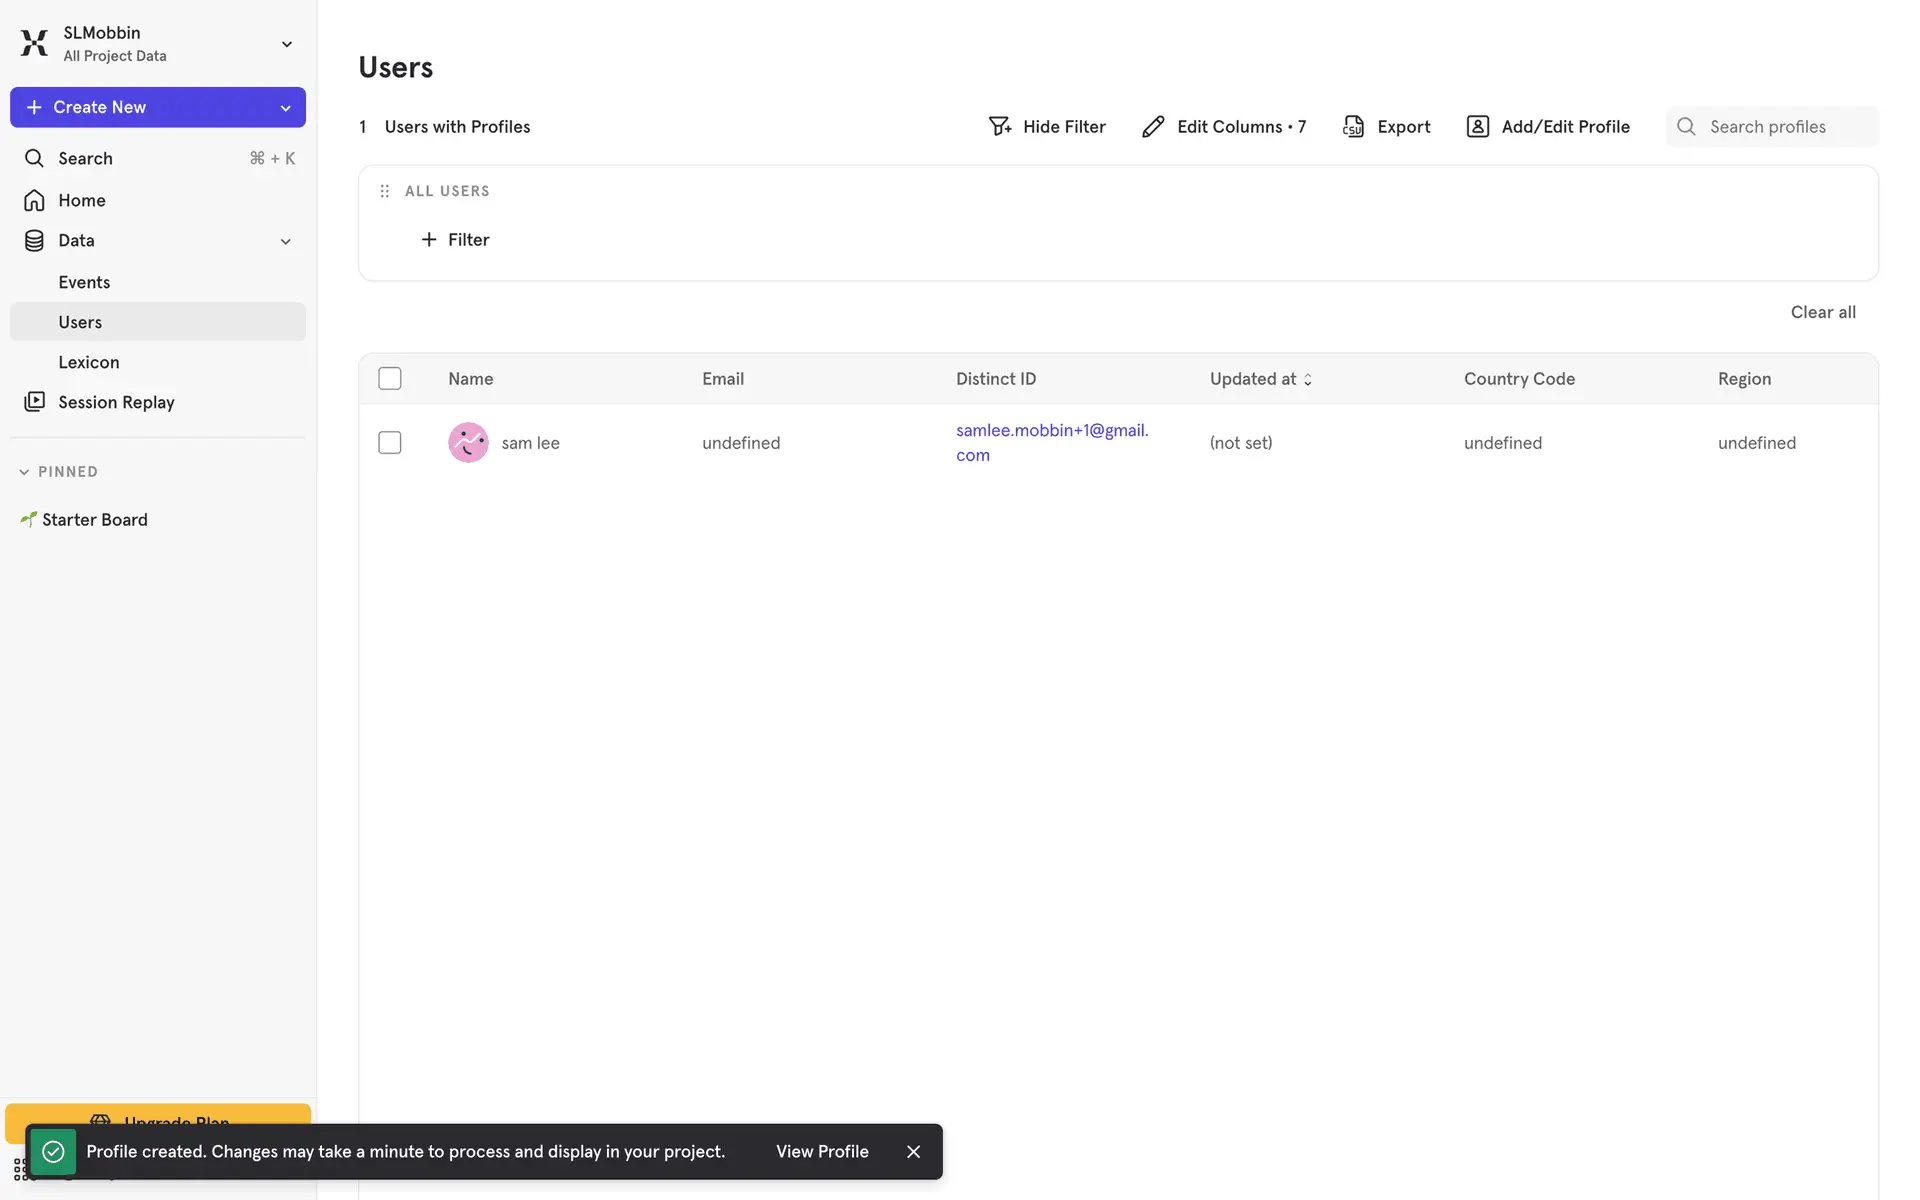Click the Home icon in sidebar
The width and height of the screenshot is (1920, 1200).
[34, 200]
